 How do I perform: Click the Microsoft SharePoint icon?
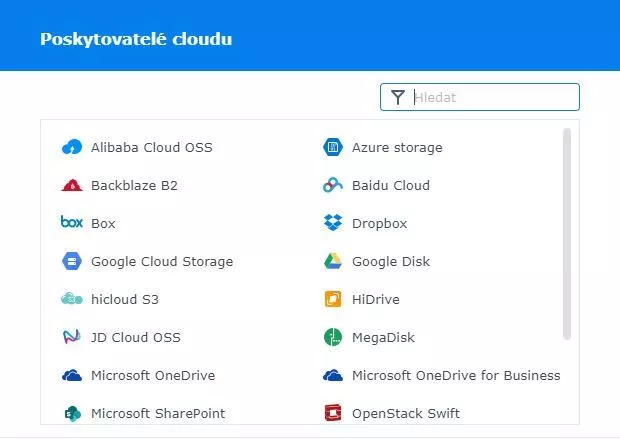pos(72,413)
